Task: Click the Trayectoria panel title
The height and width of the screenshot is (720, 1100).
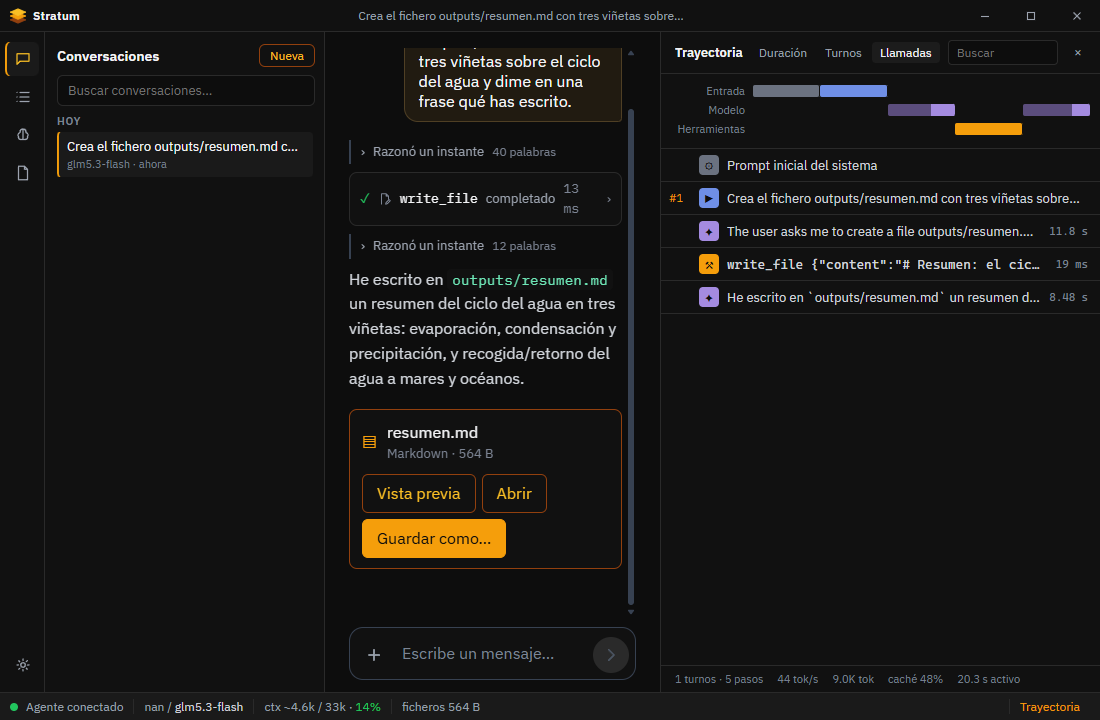Action: tap(709, 53)
